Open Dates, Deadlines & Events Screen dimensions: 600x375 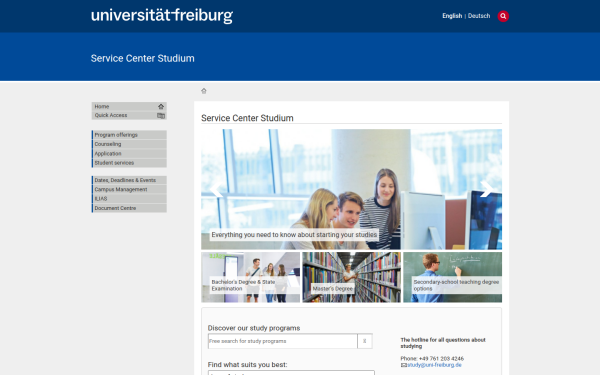pyautogui.click(x=129, y=180)
